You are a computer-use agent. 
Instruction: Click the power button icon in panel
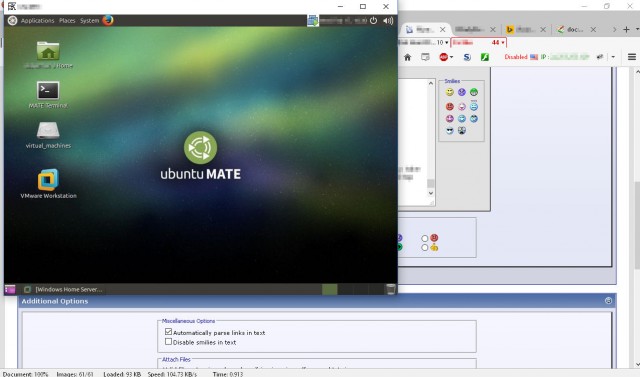tap(373, 20)
